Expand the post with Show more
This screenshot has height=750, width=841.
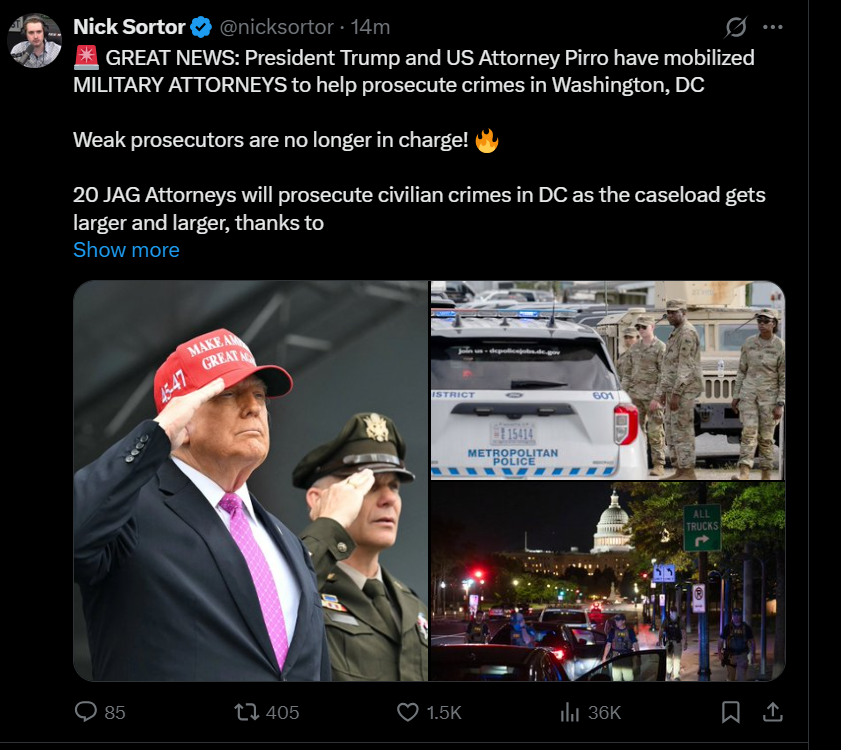click(126, 250)
